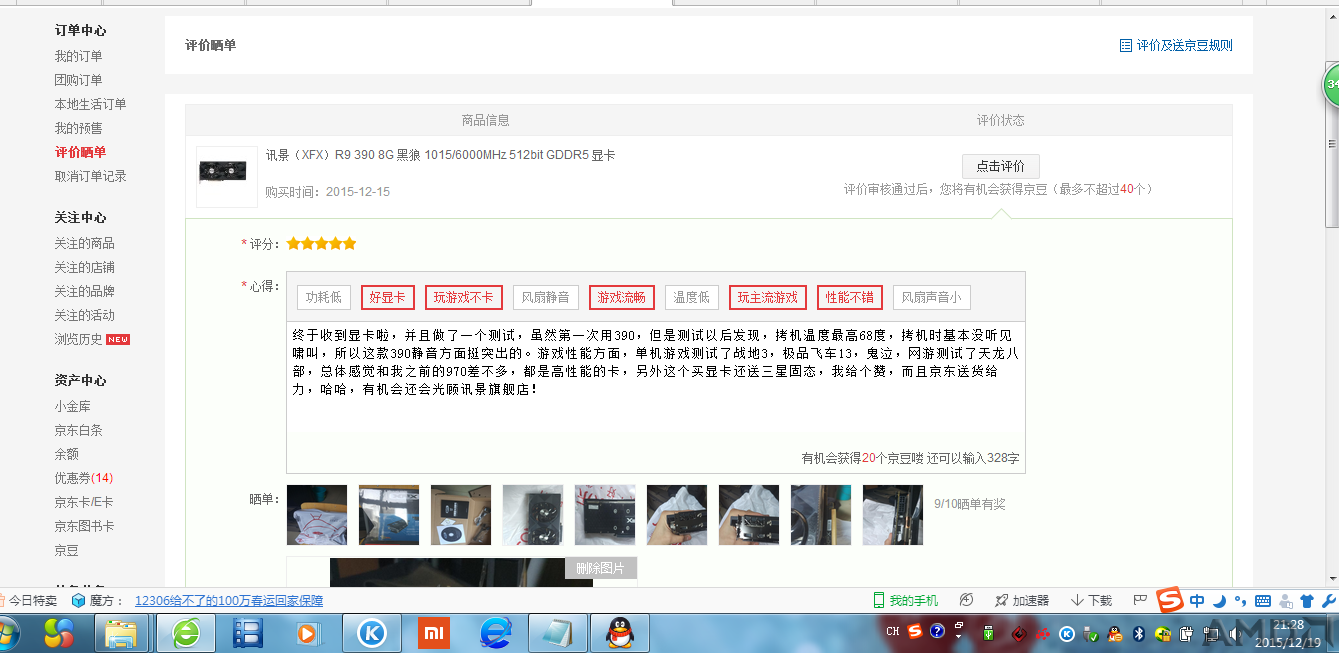Image resolution: width=1339 pixels, height=653 pixels.
Task: Click the Sogou input S logo in browser bar
Action: [1170, 600]
